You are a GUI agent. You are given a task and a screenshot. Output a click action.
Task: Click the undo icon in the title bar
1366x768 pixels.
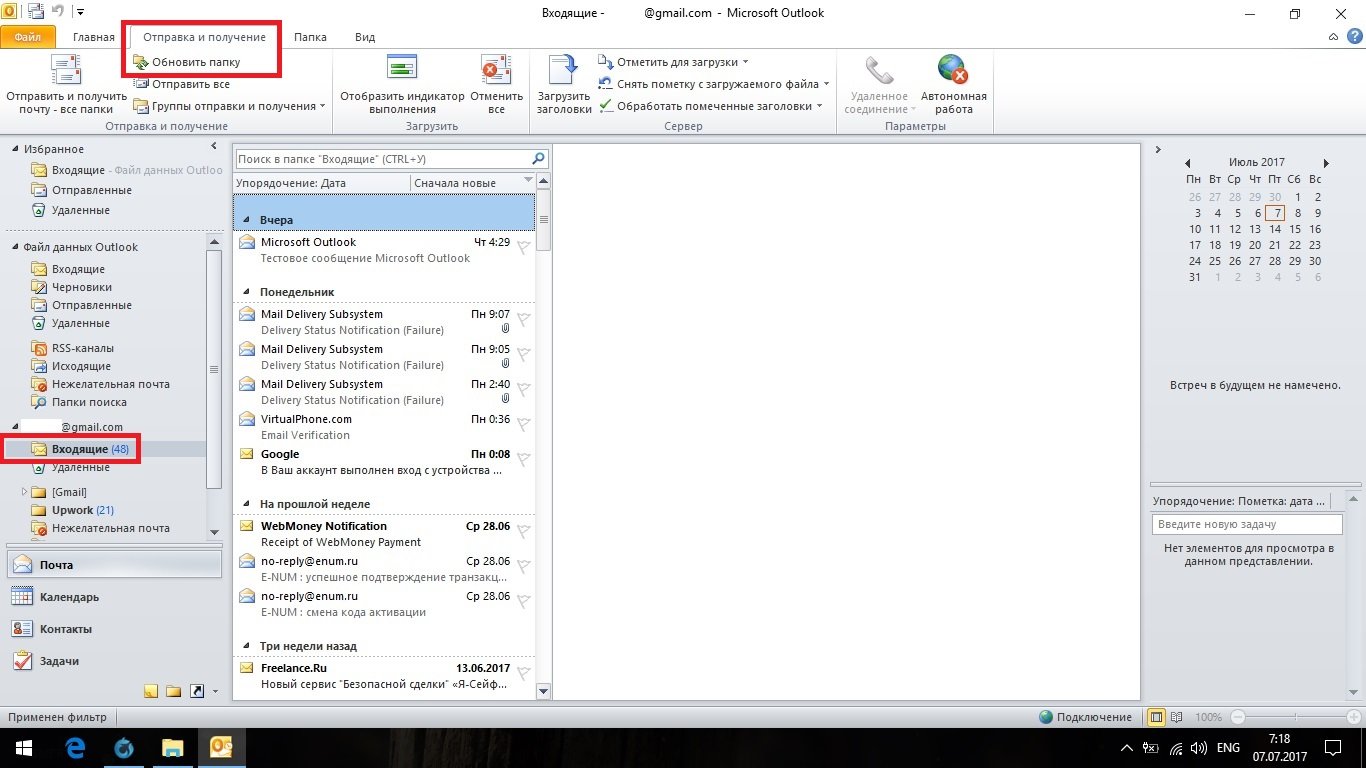pyautogui.click(x=60, y=12)
